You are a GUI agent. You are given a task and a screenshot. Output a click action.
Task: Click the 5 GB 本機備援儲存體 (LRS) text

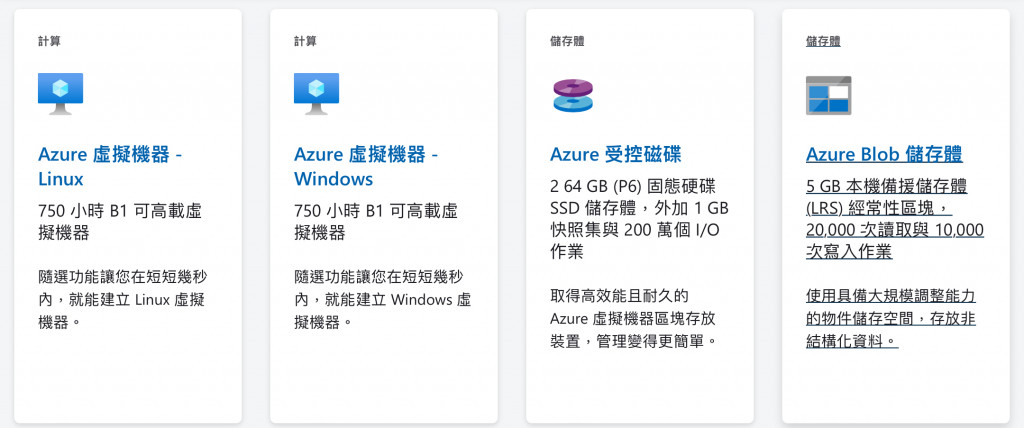(895, 220)
